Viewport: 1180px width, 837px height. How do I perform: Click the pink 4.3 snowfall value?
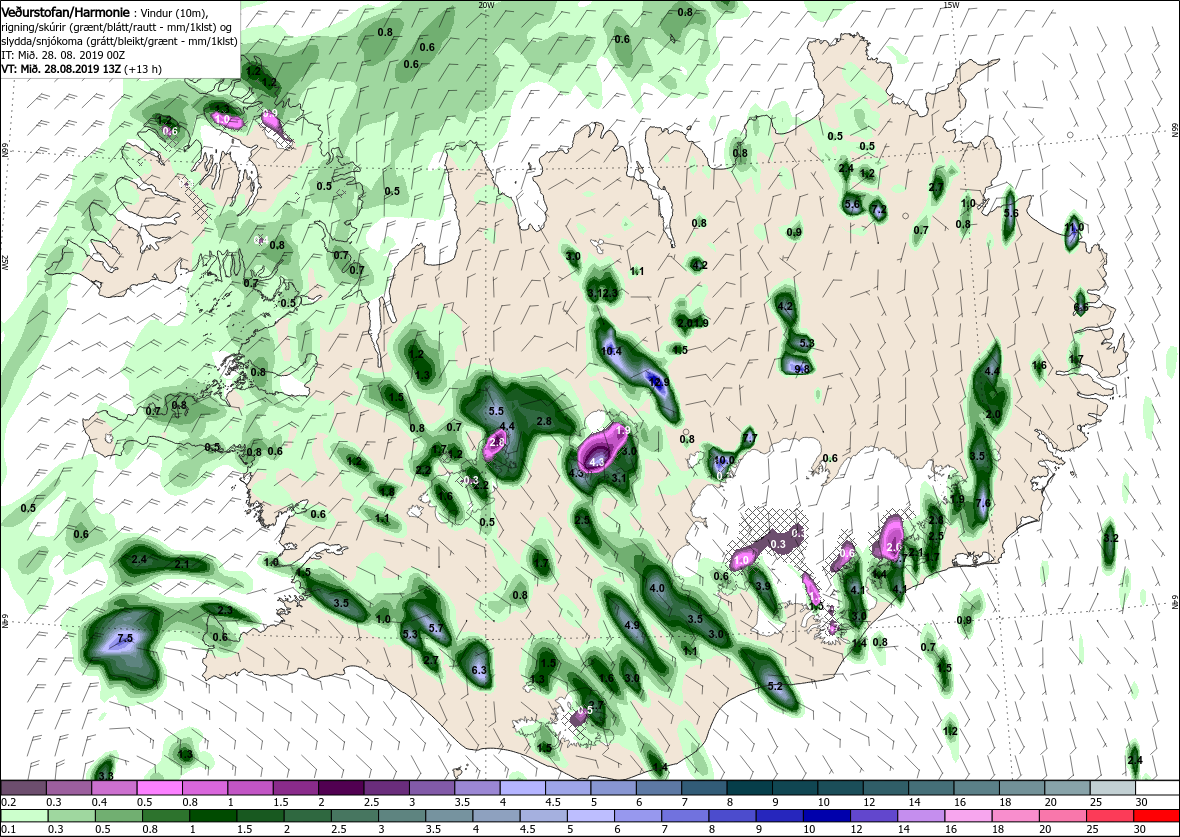click(597, 461)
